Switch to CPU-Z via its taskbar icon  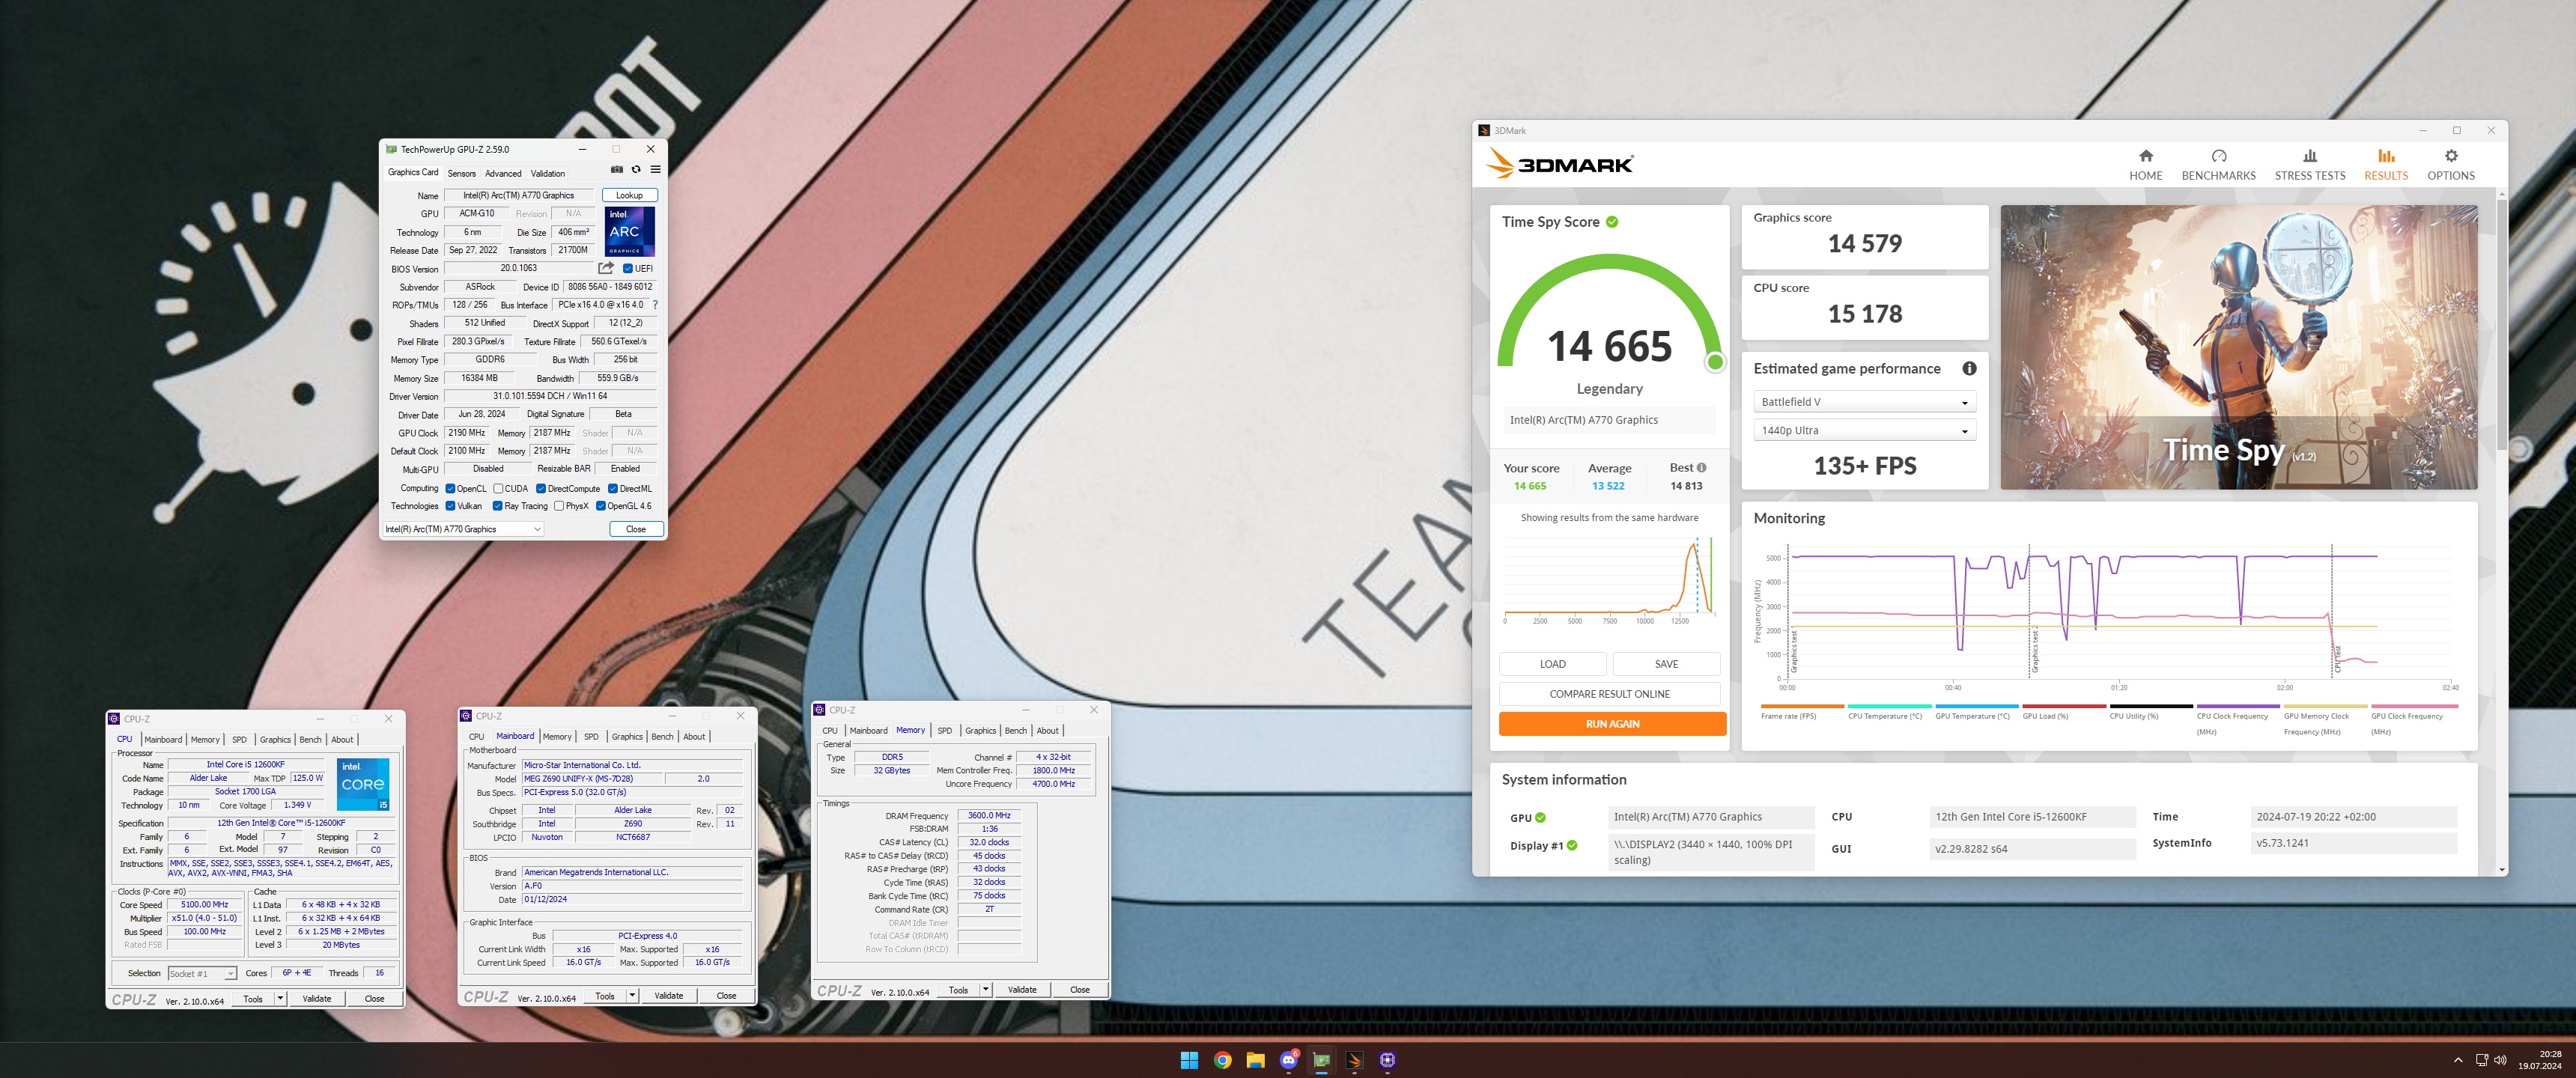[x=1387, y=1060]
